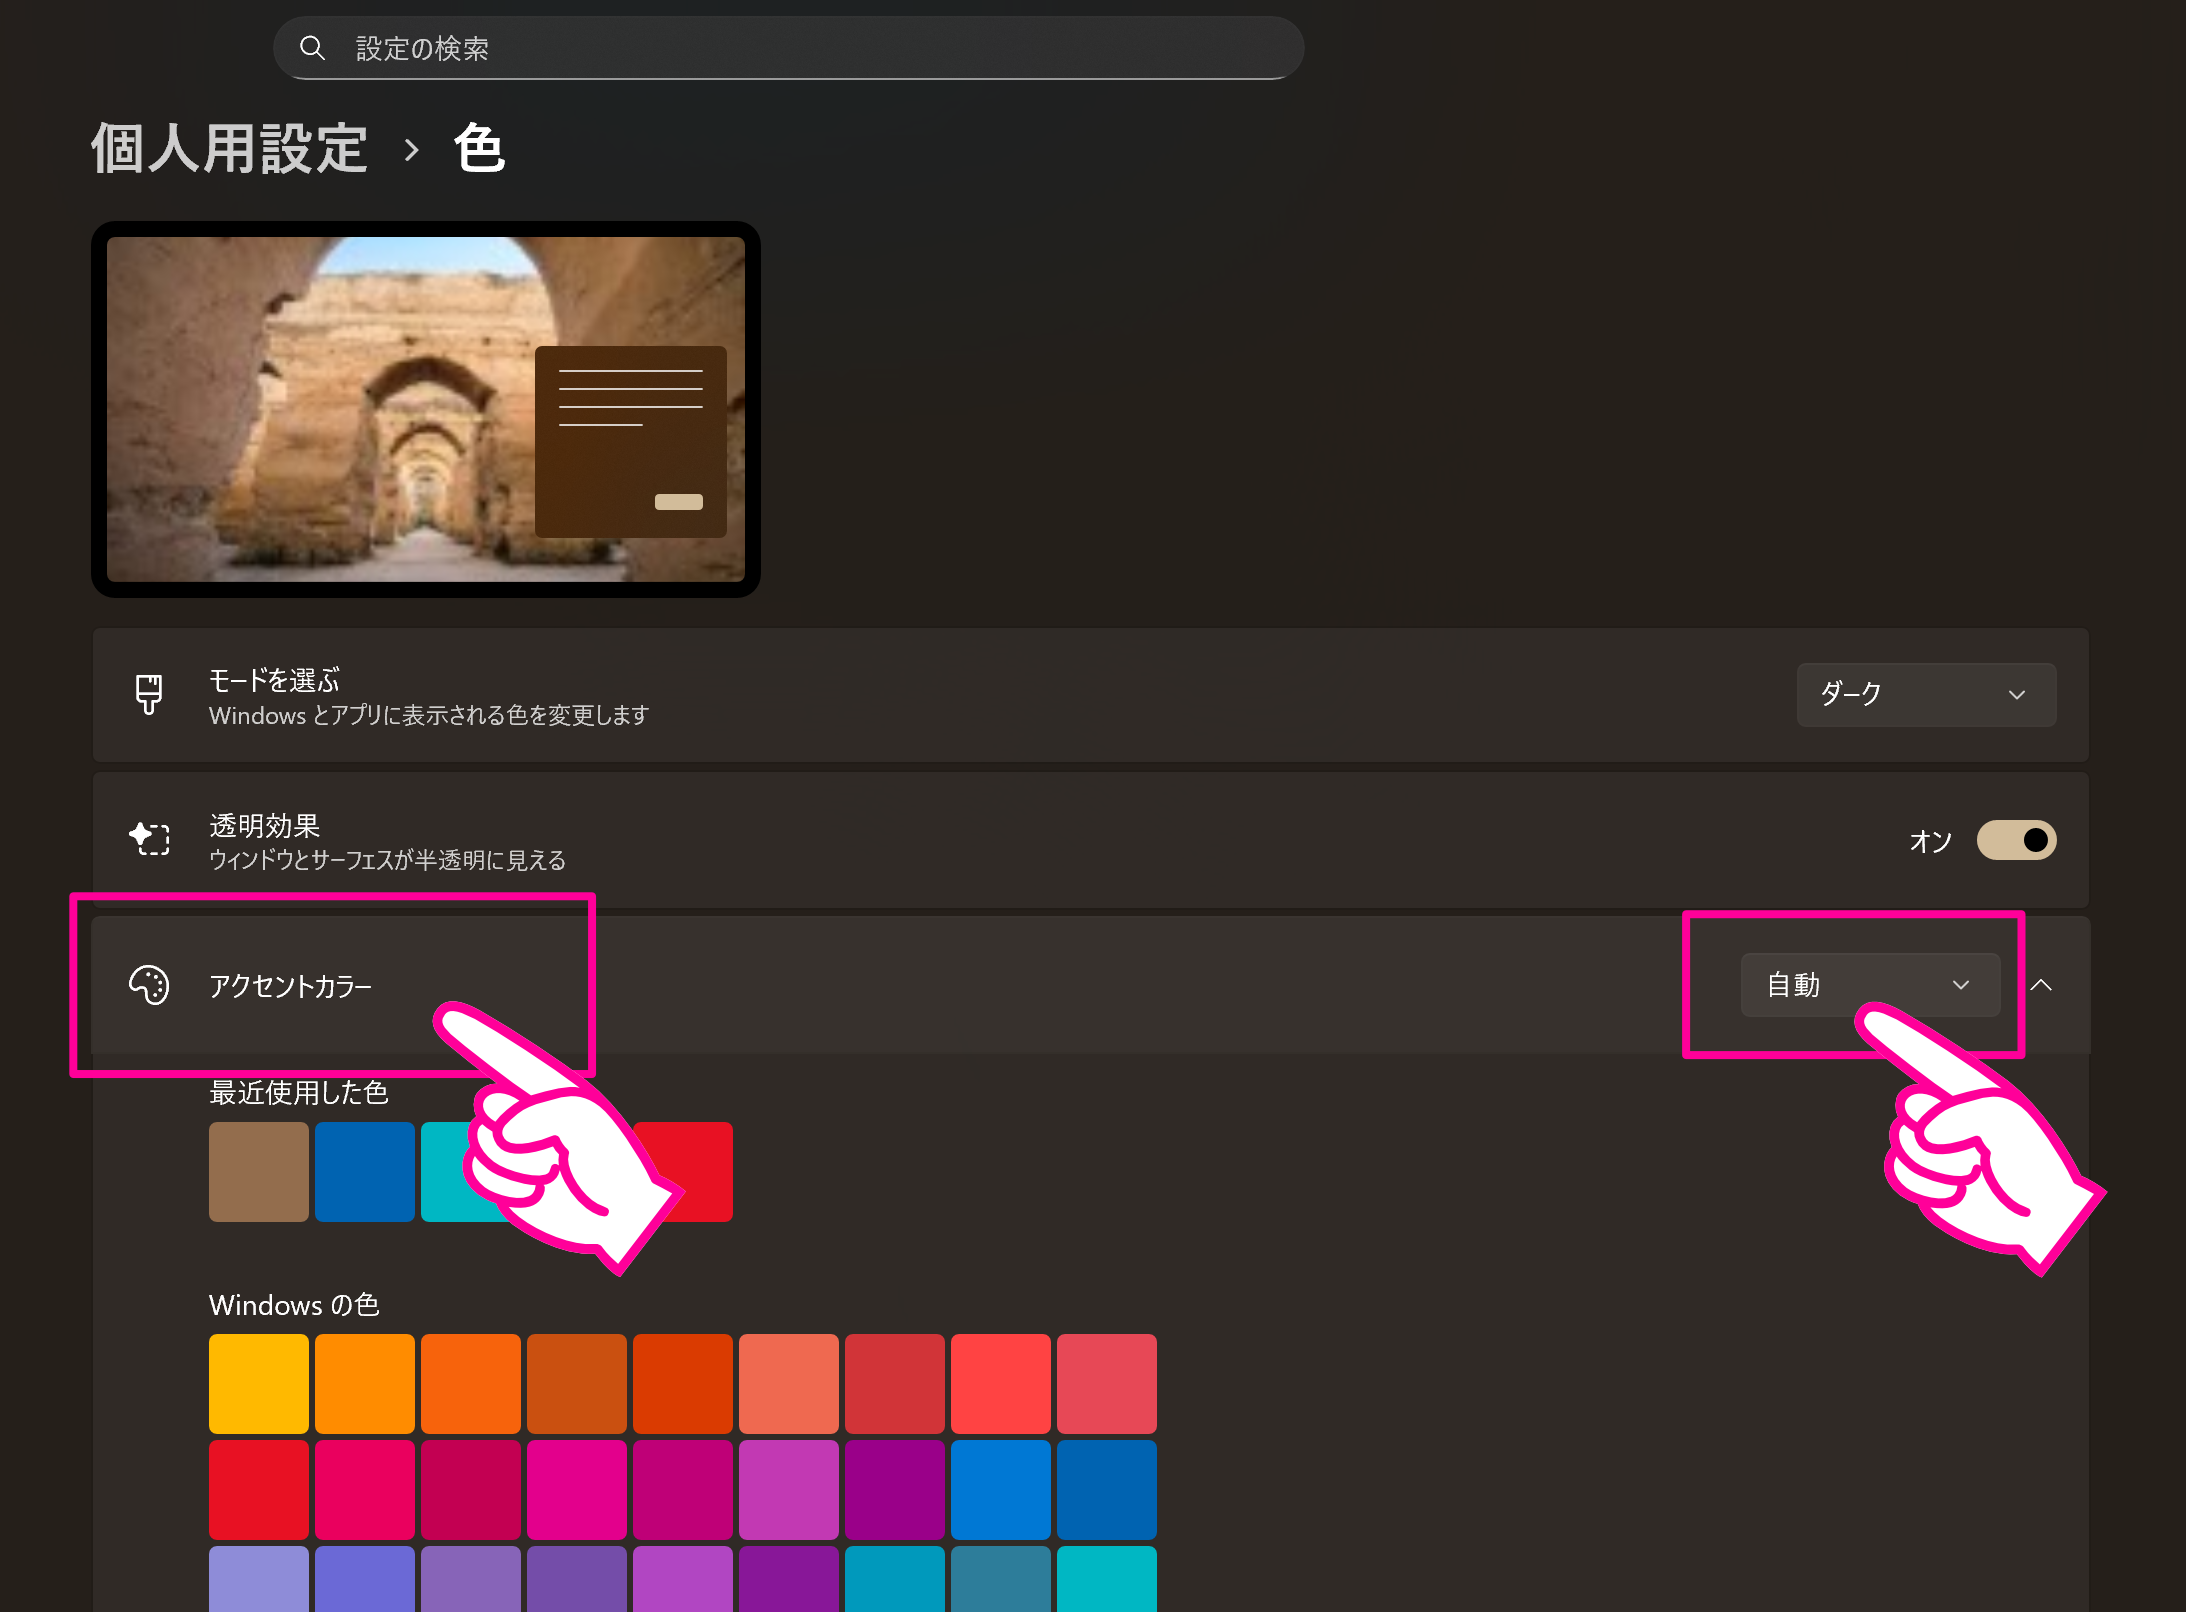This screenshot has height=1612, width=2186.
Task: Go back to 個人用設定 breadcrumb
Action: [229, 149]
